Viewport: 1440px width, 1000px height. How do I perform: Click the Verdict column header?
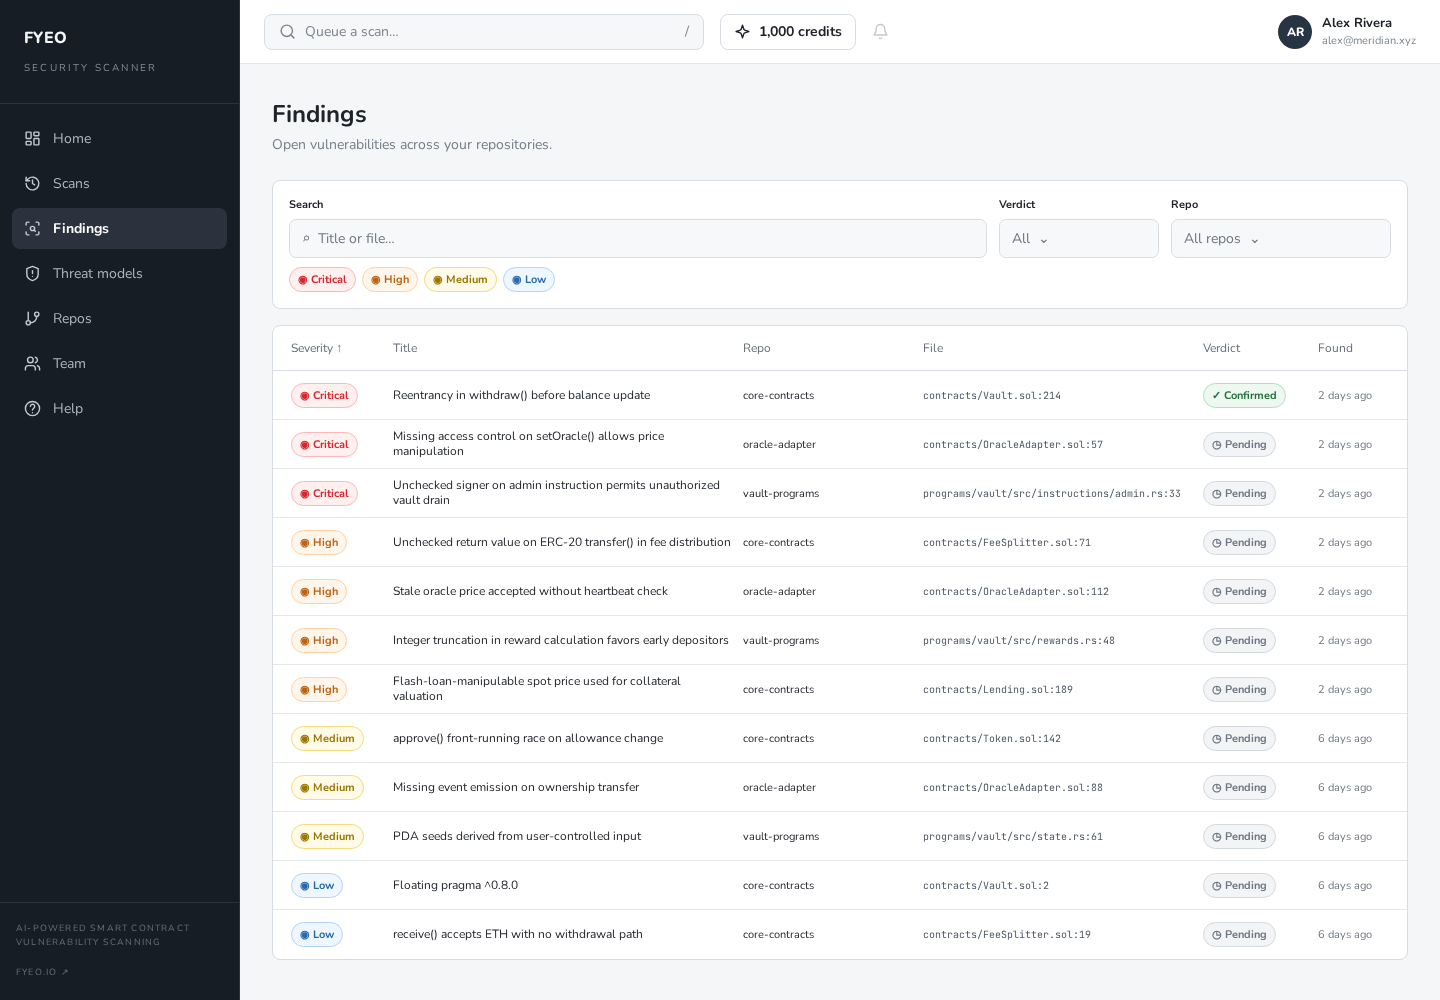click(x=1221, y=348)
